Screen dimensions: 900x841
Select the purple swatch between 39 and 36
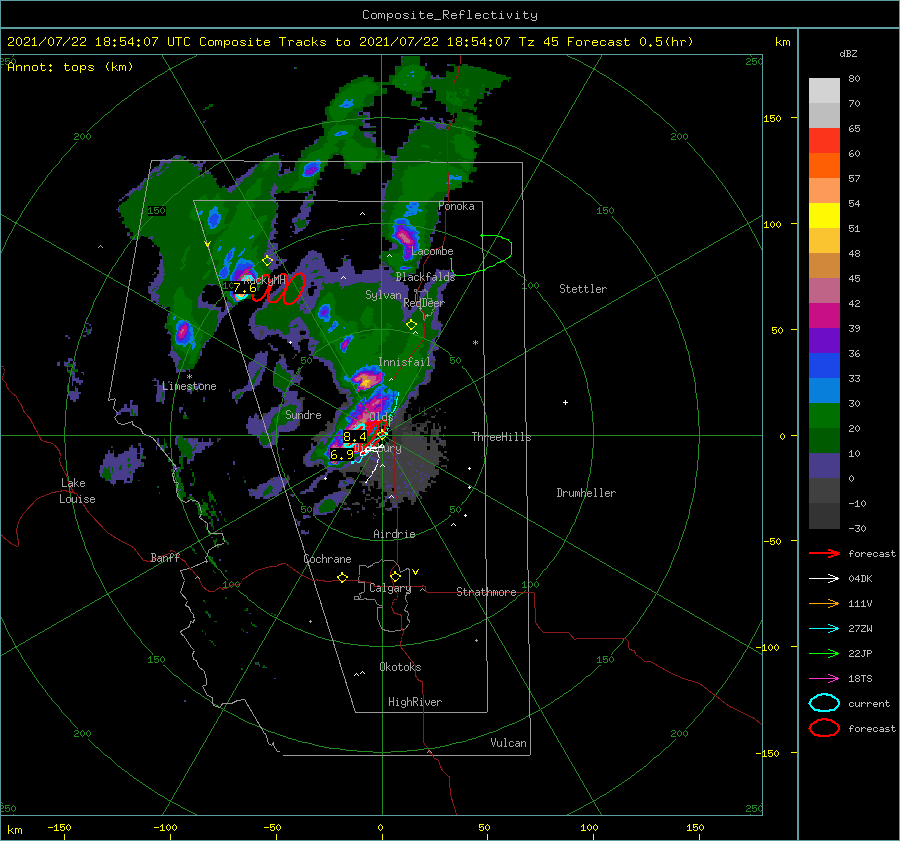click(x=824, y=340)
